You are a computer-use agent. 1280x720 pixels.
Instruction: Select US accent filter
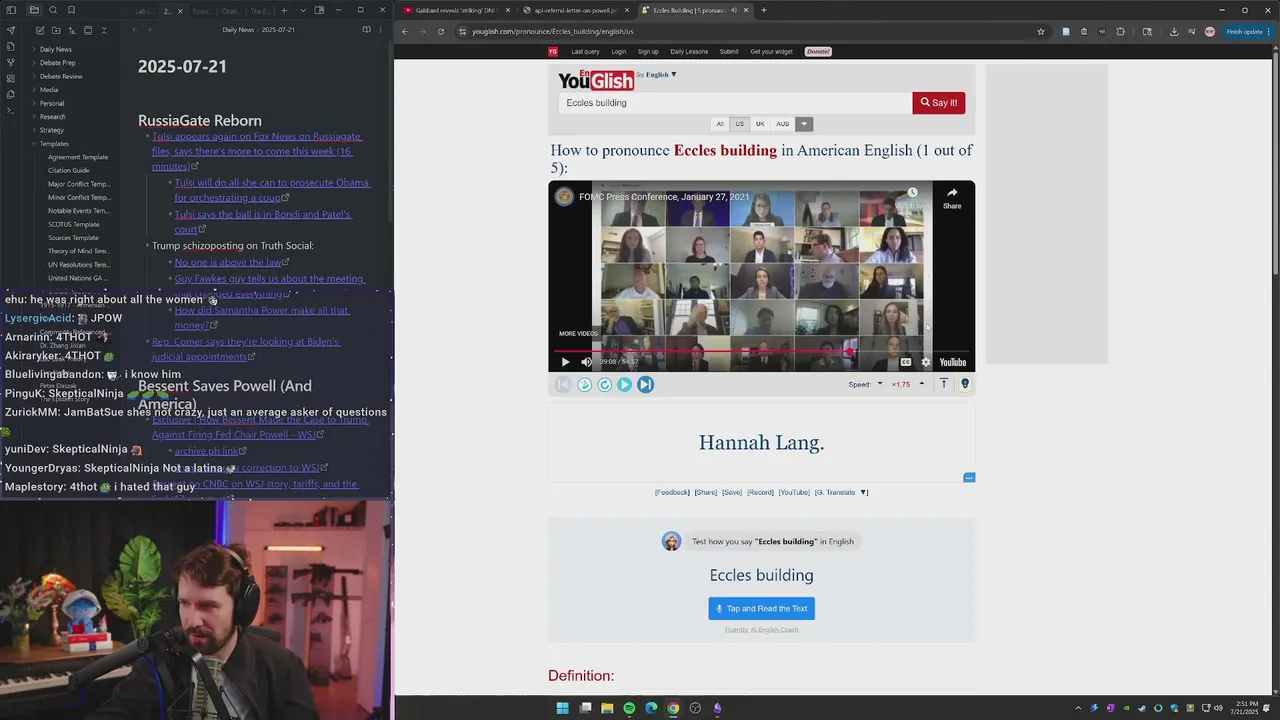click(x=739, y=124)
